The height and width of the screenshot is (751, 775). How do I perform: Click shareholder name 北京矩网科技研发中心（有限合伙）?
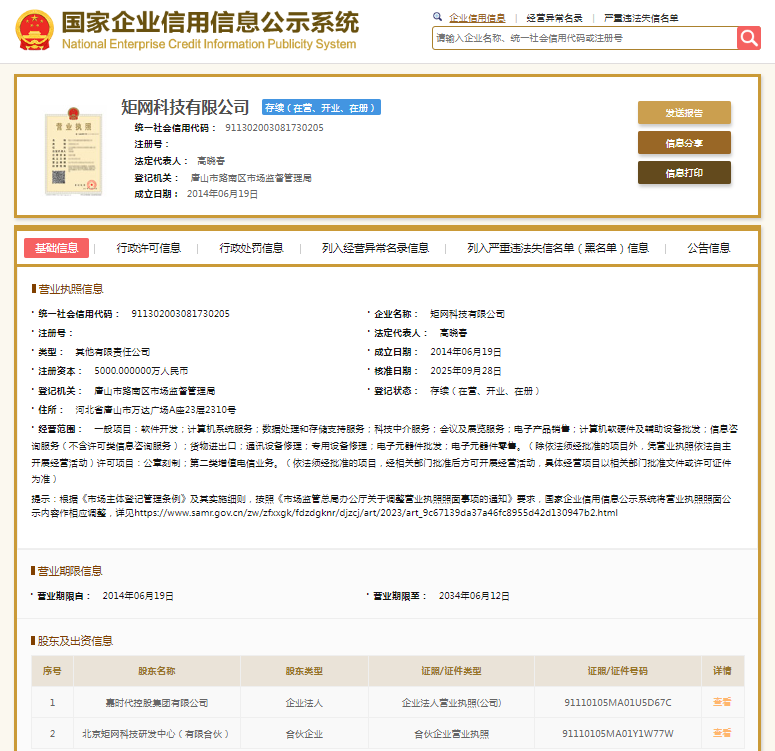pyautogui.click(x=156, y=734)
